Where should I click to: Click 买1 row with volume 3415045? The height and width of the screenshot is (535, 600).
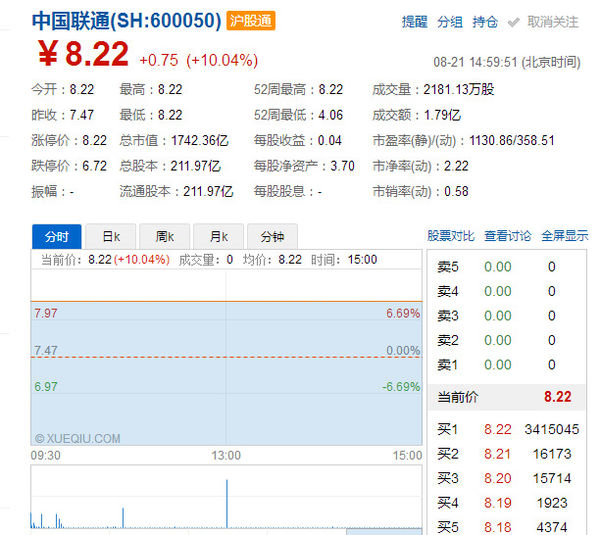pos(507,429)
